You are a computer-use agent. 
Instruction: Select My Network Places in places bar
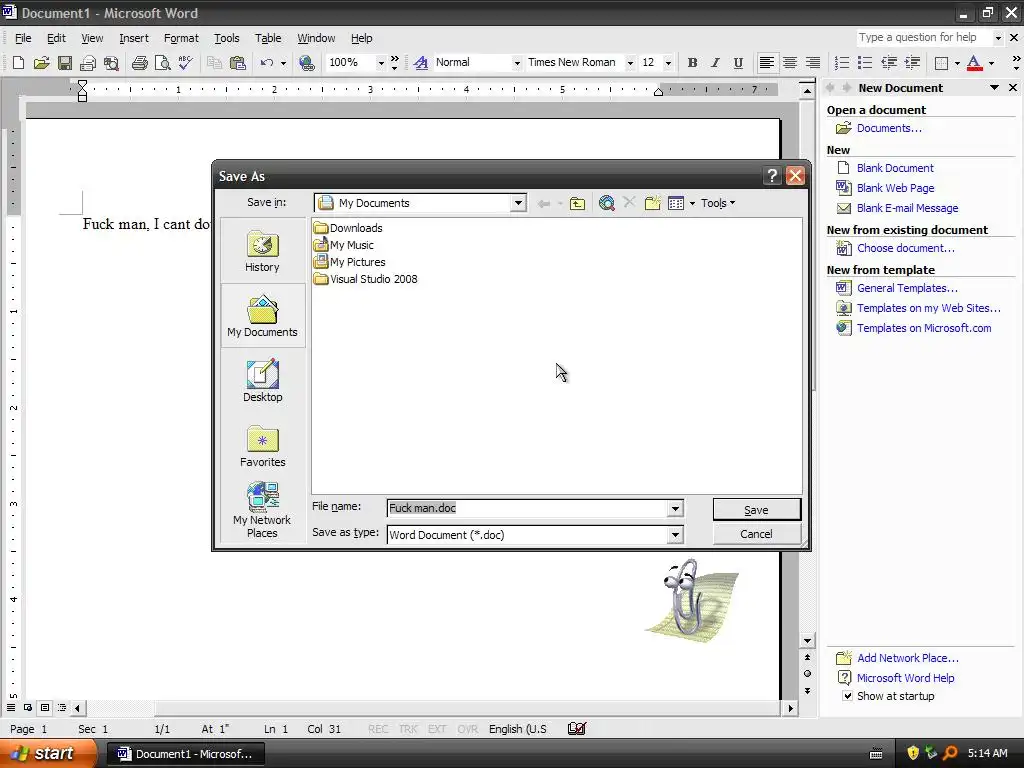coord(263,510)
